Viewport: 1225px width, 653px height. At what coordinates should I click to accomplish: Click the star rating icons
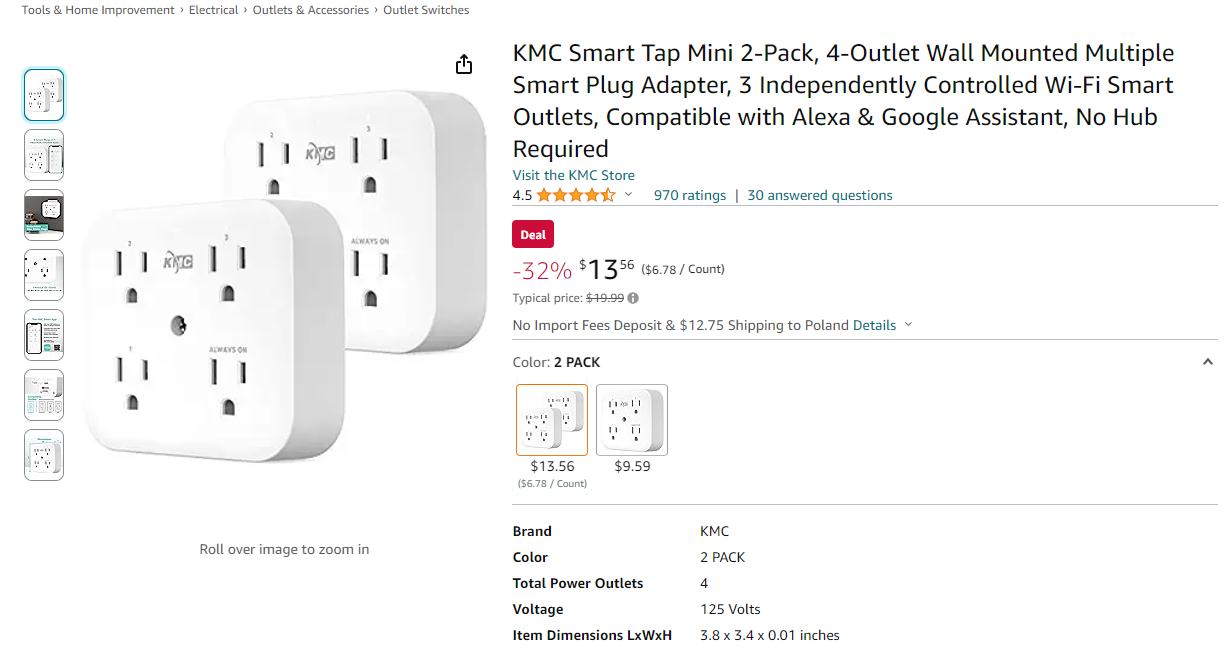tap(575, 195)
